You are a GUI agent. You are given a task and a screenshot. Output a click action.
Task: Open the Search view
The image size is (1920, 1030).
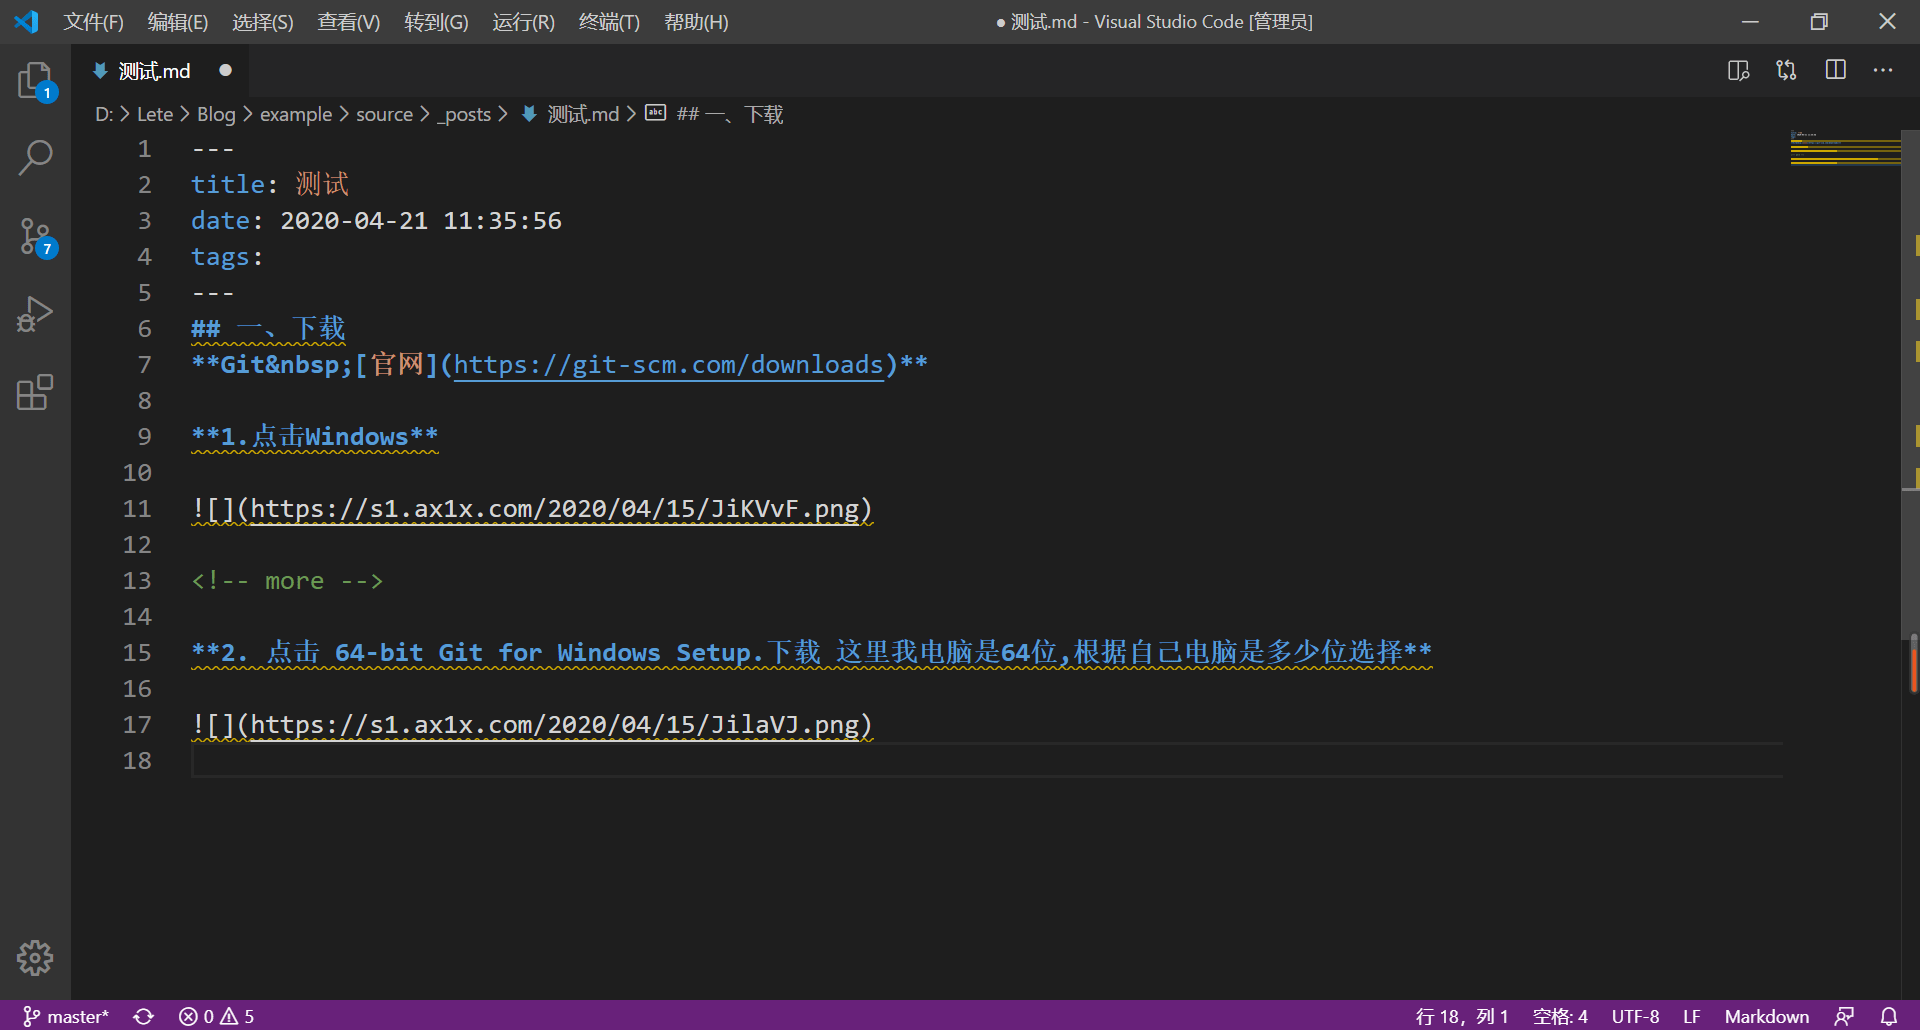click(35, 157)
